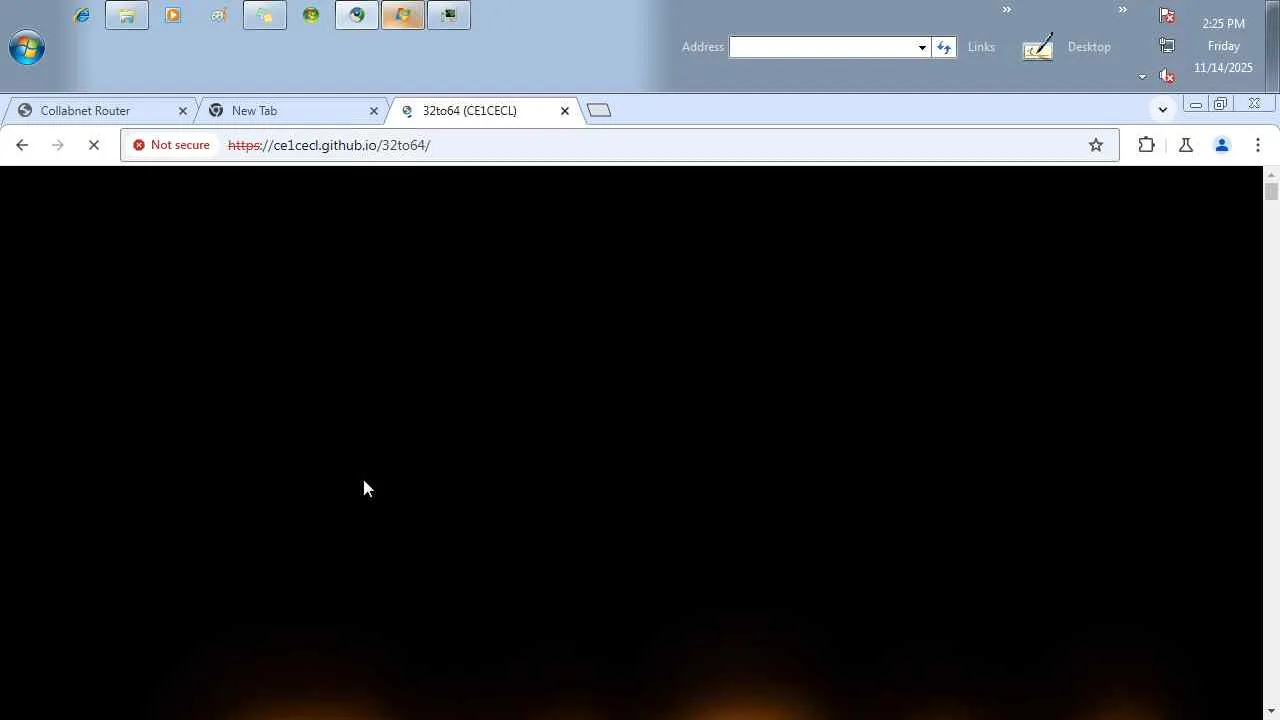Expand the Desktop toolbar chevron

pos(1122,10)
